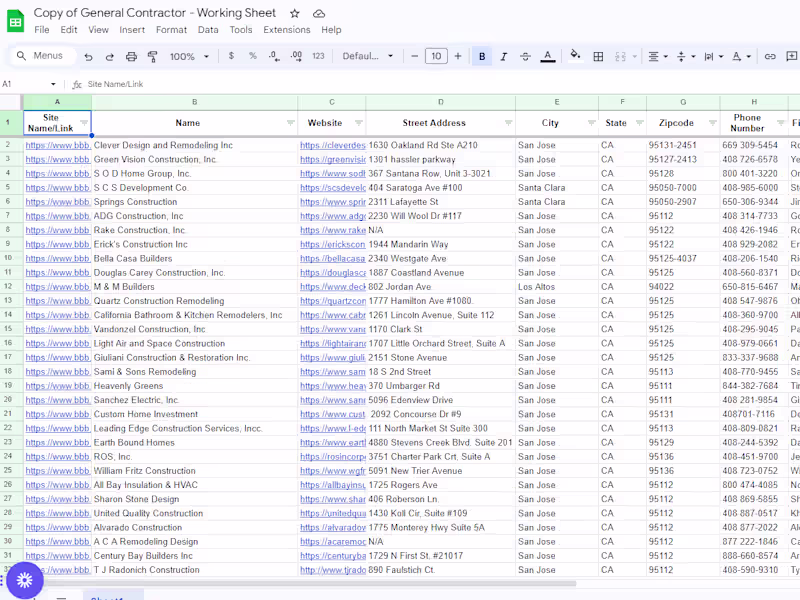Open the Clever Design website link
This screenshot has width=800, height=600.
pos(332,146)
